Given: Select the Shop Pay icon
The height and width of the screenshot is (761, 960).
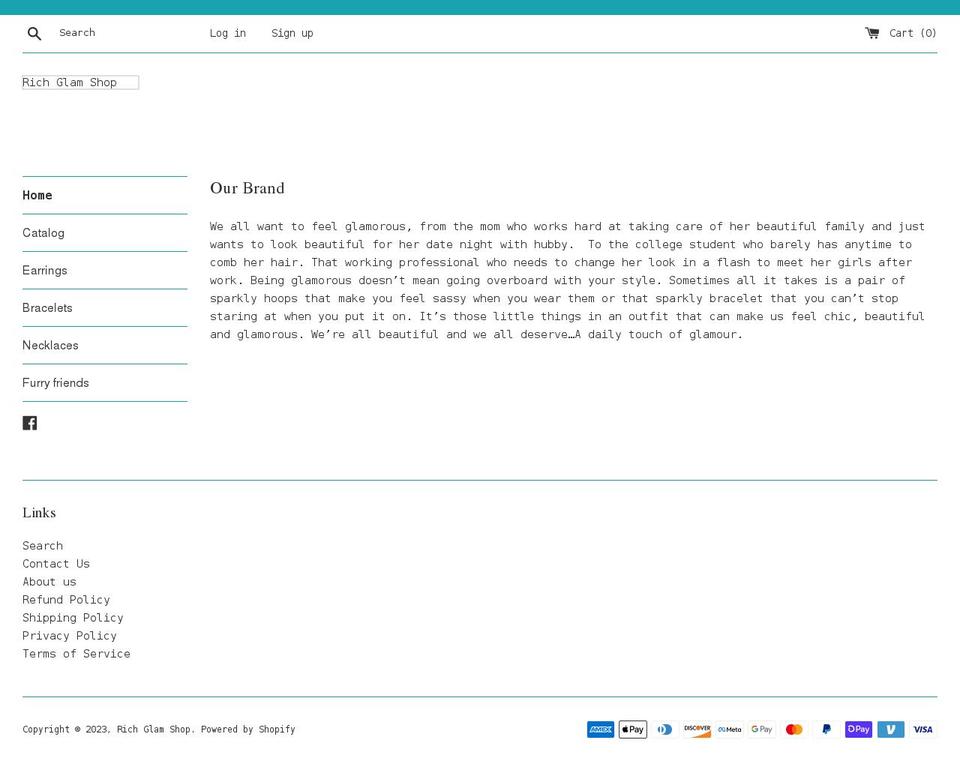Looking at the screenshot, I should pyautogui.click(x=858, y=729).
